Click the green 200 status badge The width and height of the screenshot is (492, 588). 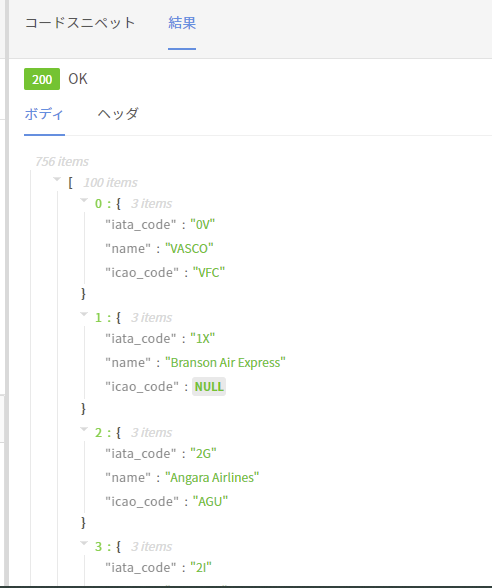42,79
